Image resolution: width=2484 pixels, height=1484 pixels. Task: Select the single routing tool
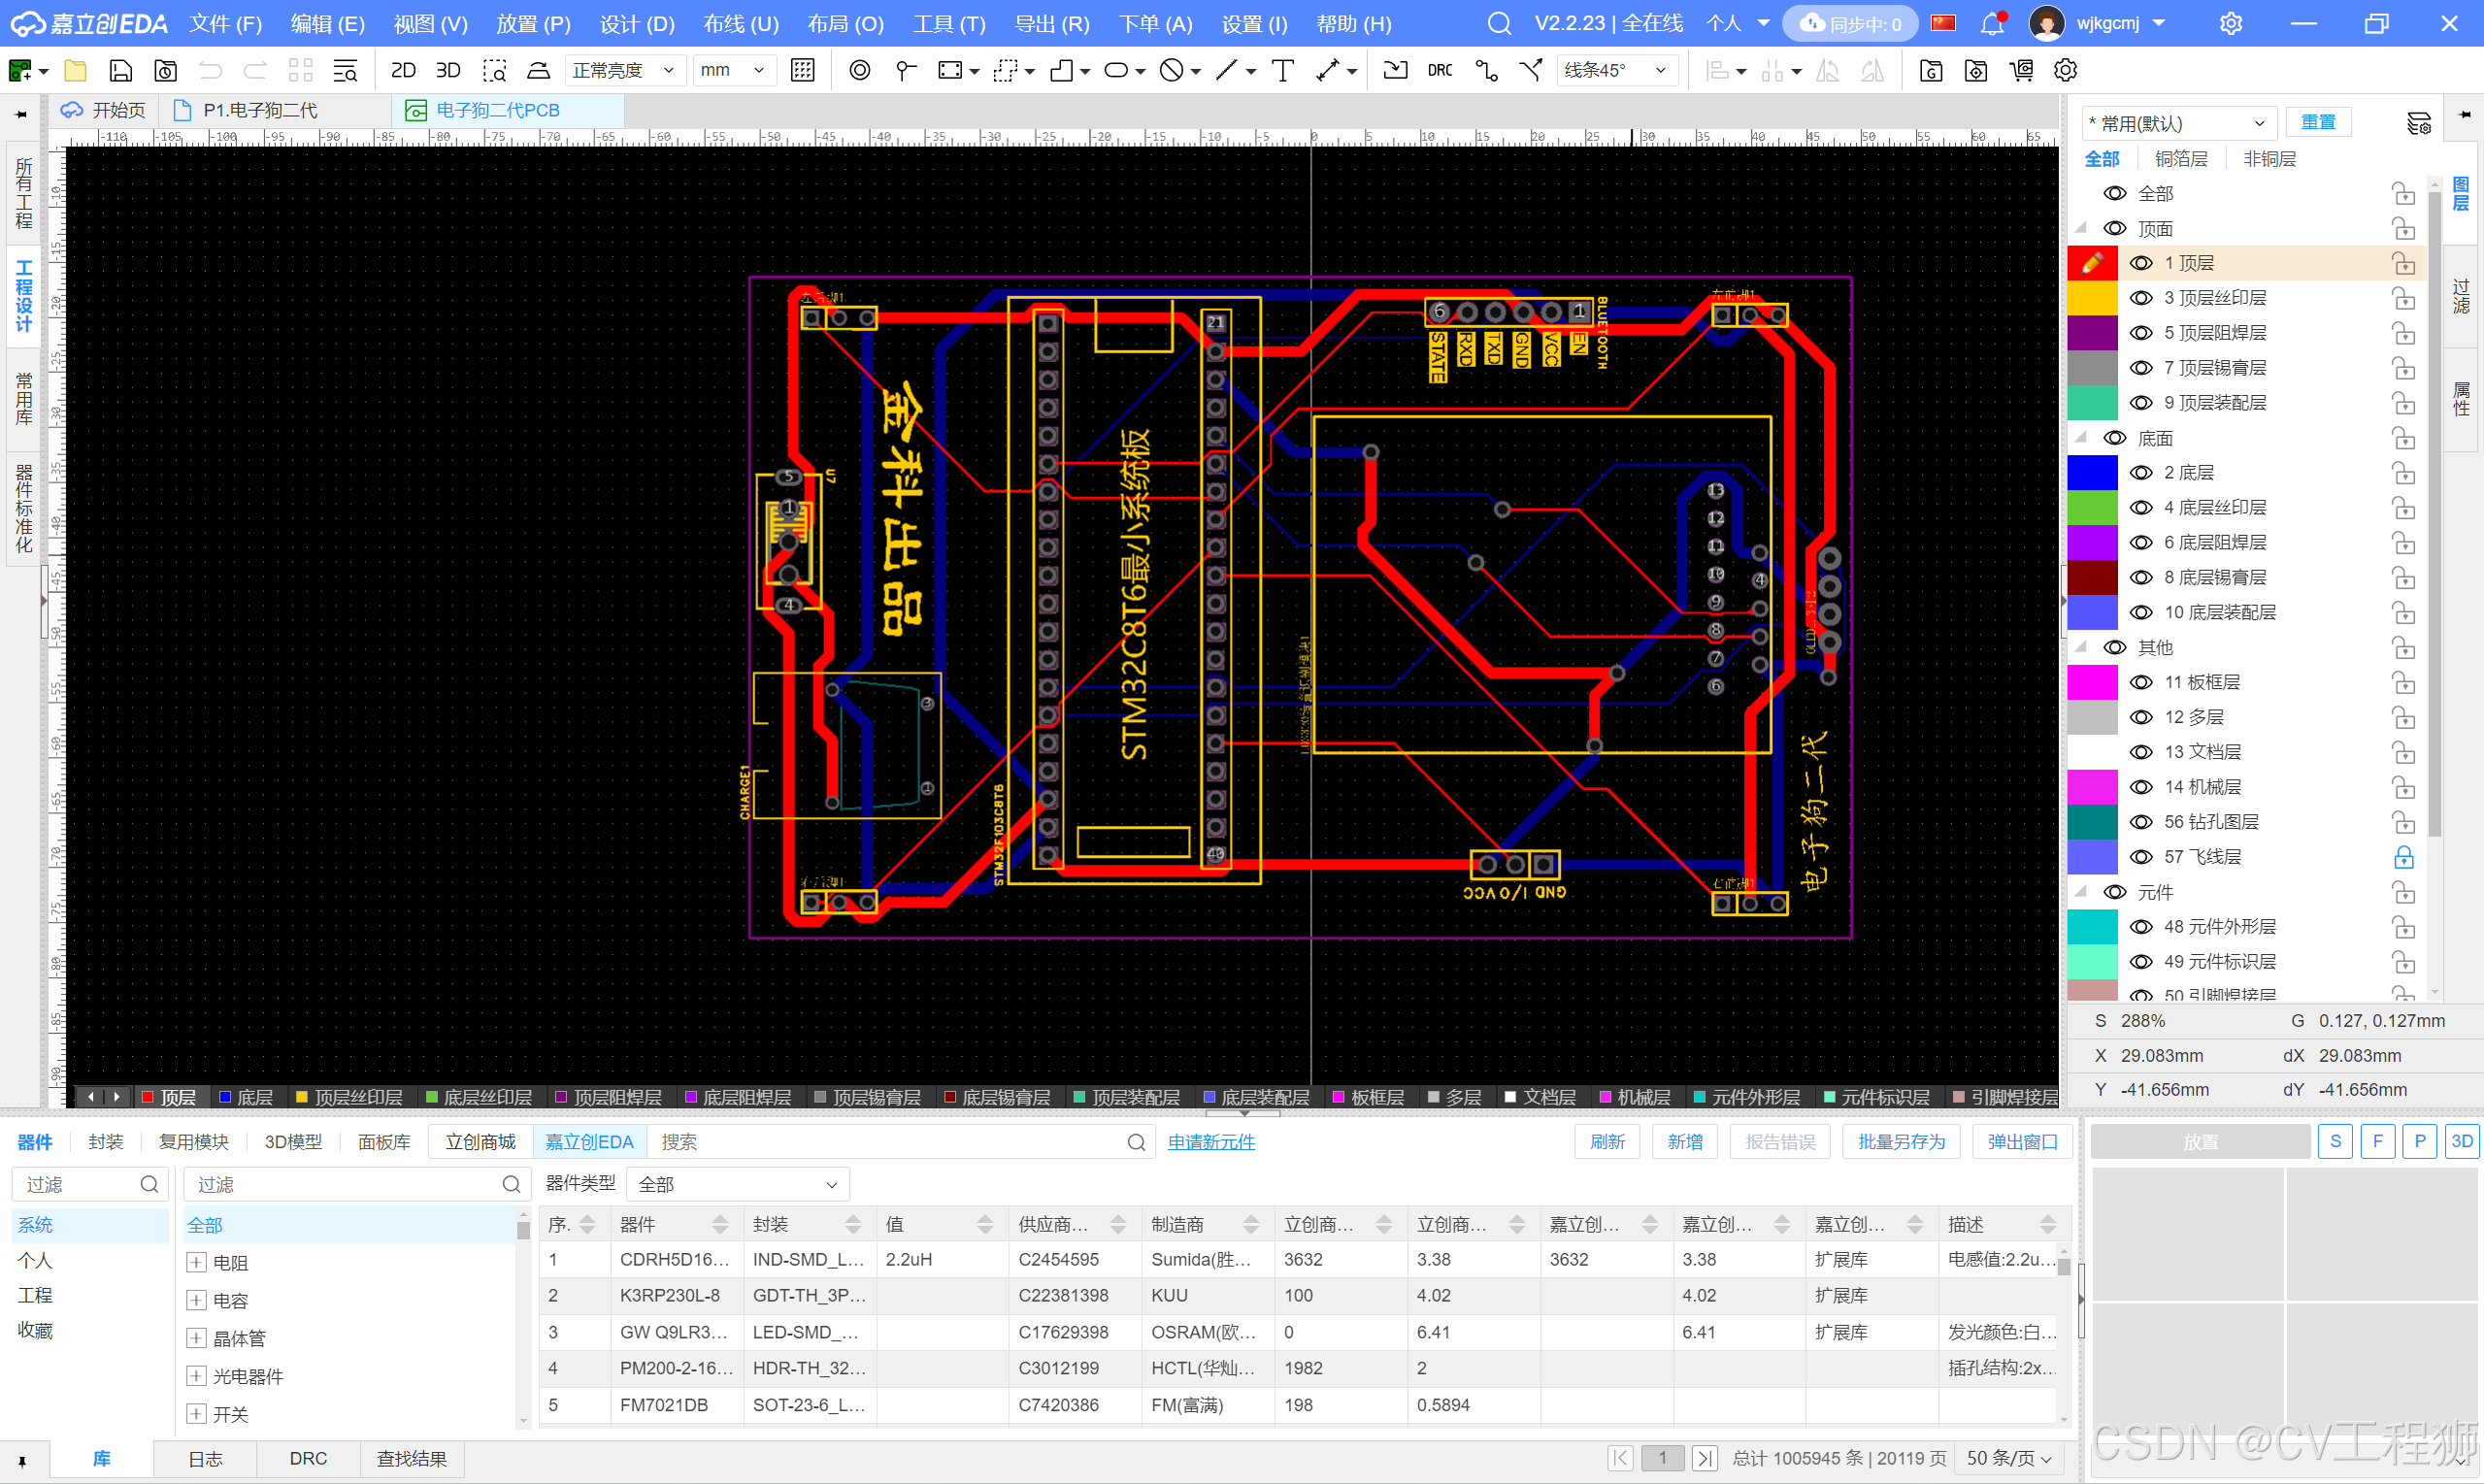pos(1486,70)
